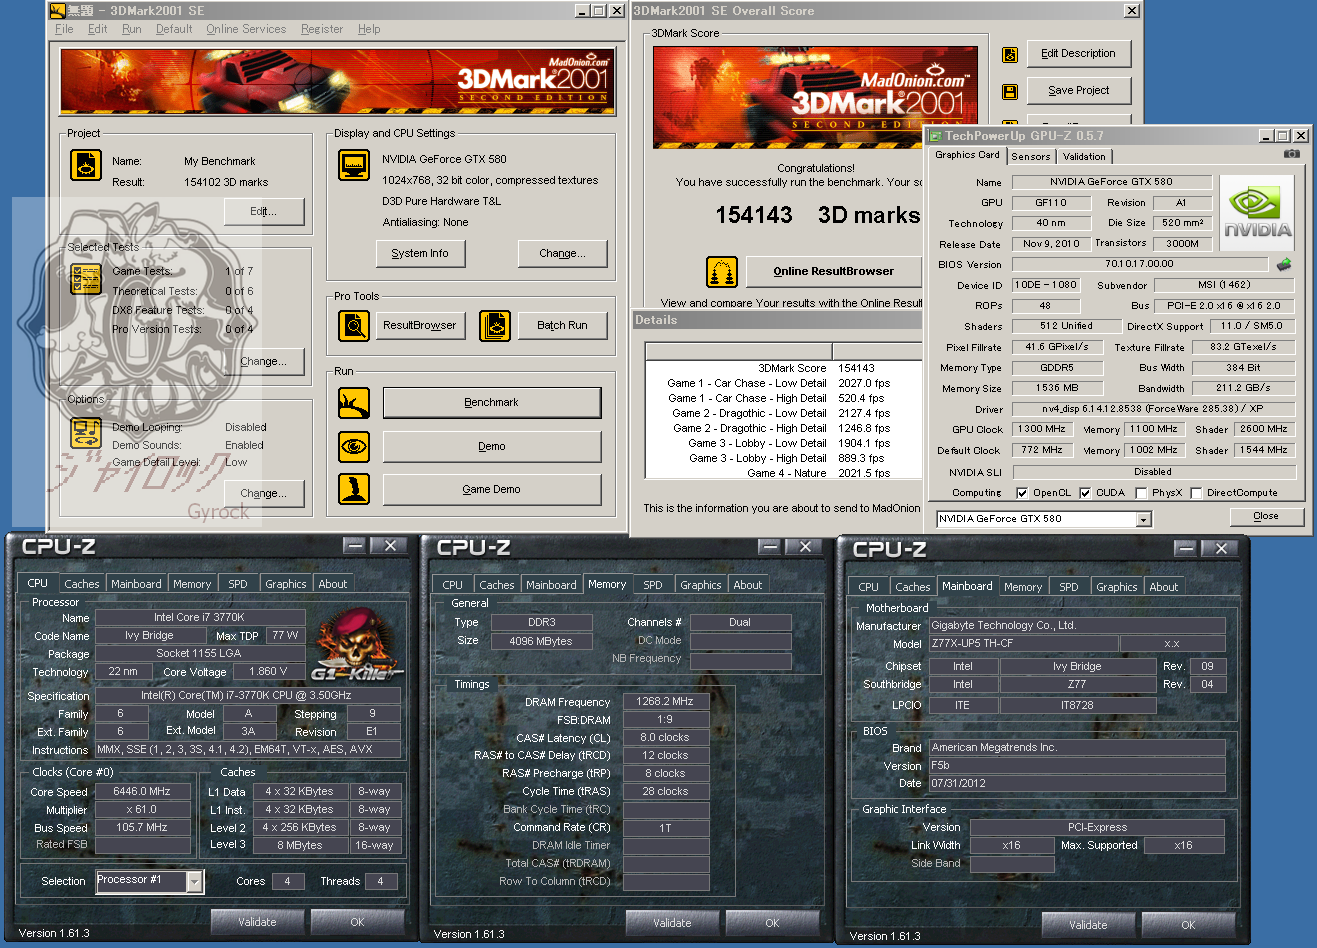
Task: Click the 'Game 4 - Nature' details row
Action: coord(784,473)
